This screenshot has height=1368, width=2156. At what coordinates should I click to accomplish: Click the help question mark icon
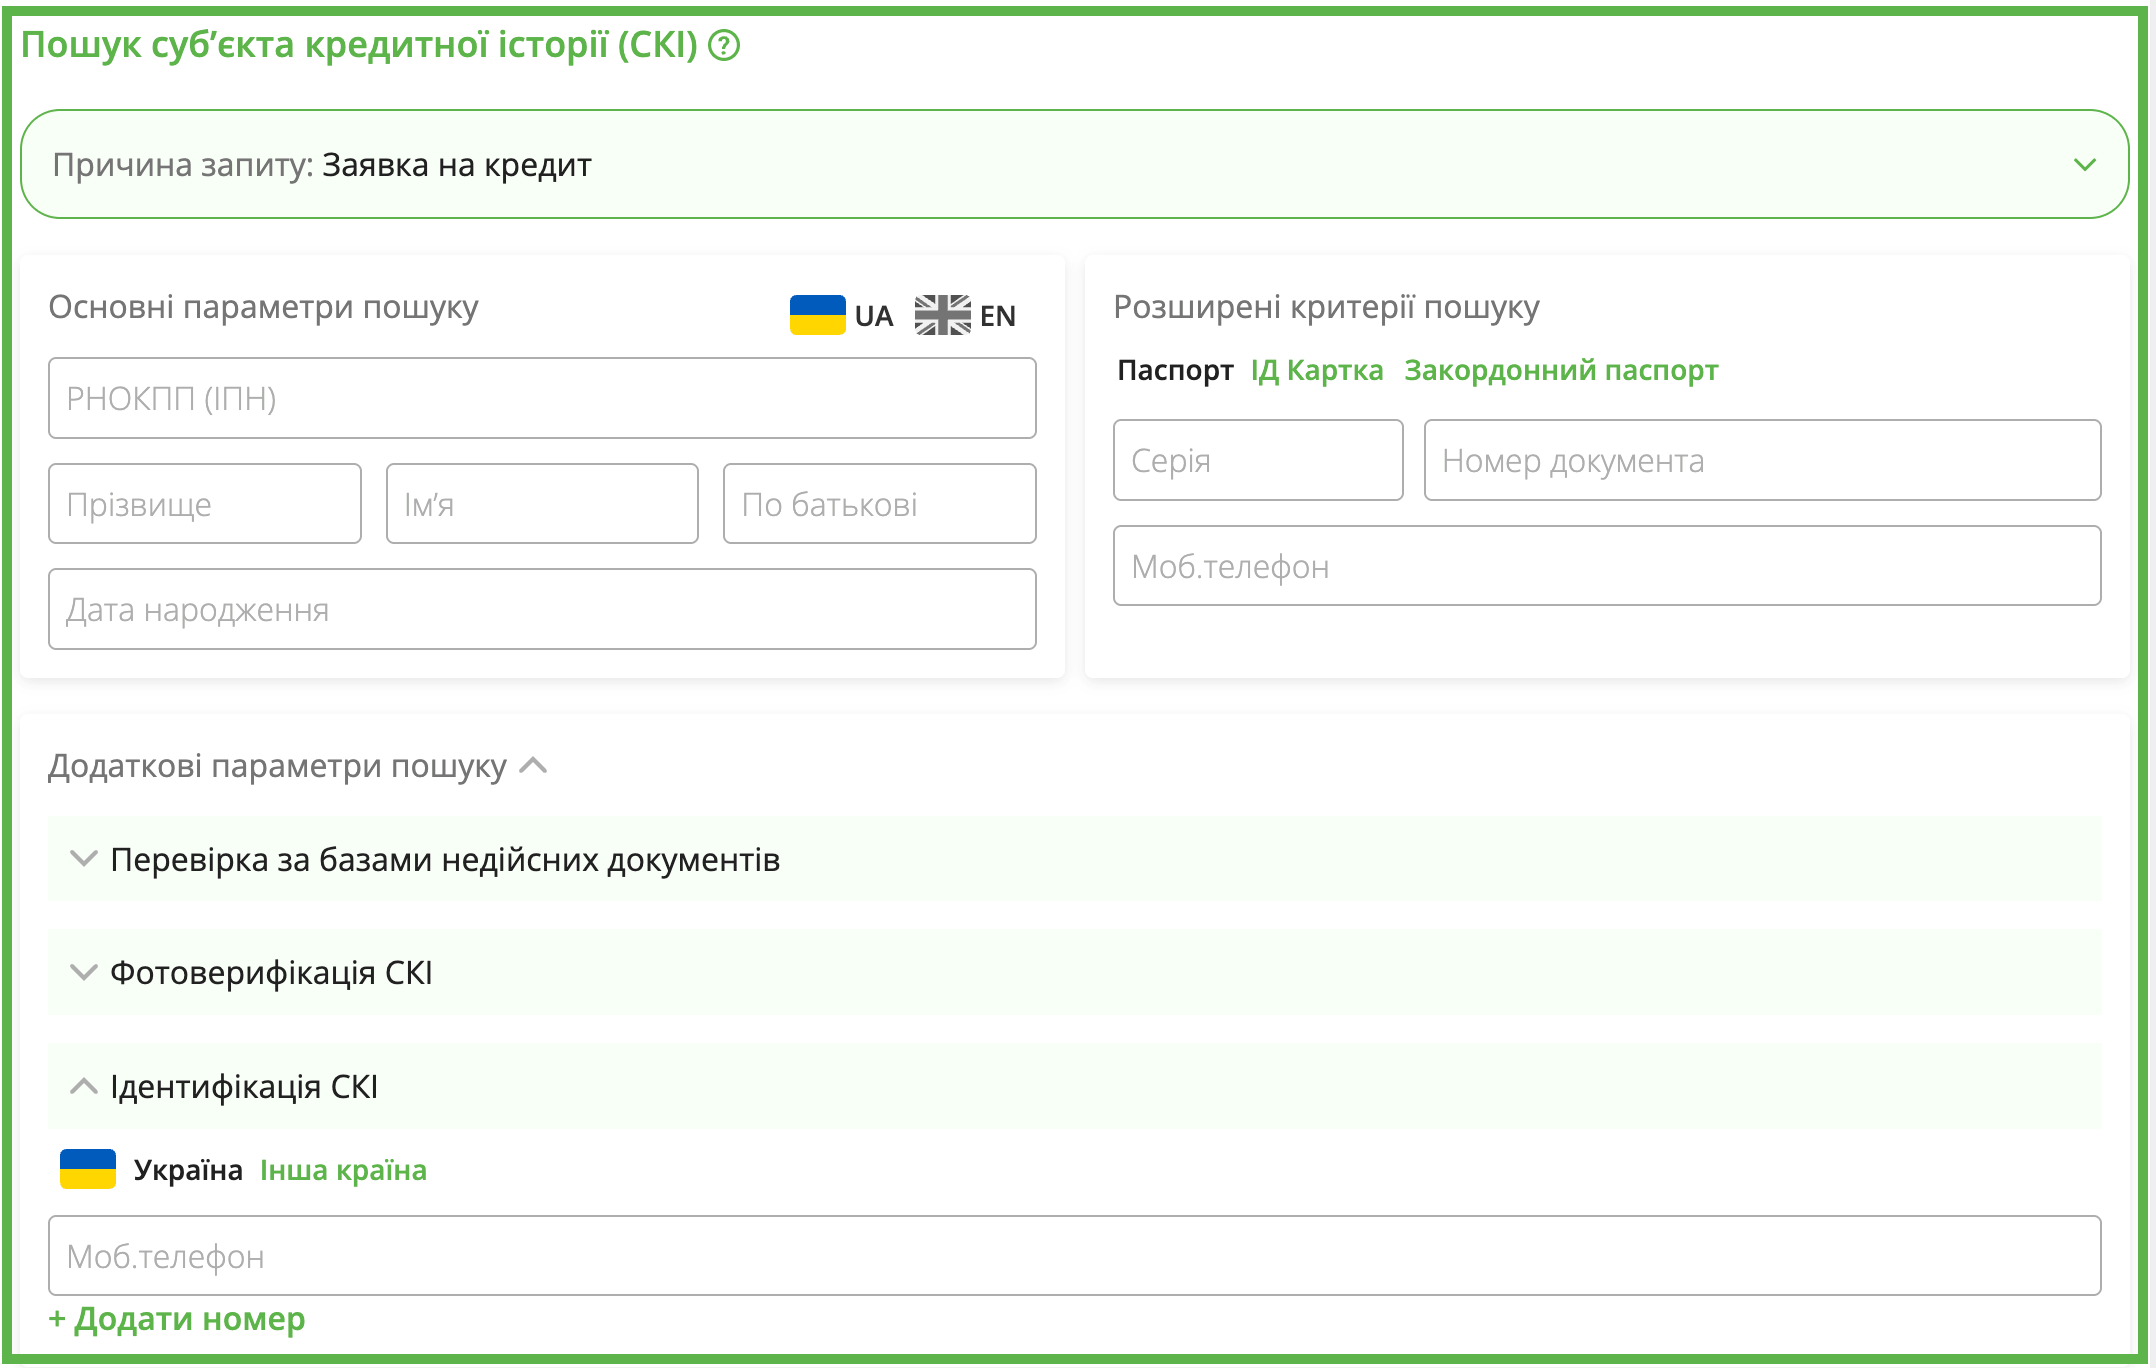coord(723,46)
